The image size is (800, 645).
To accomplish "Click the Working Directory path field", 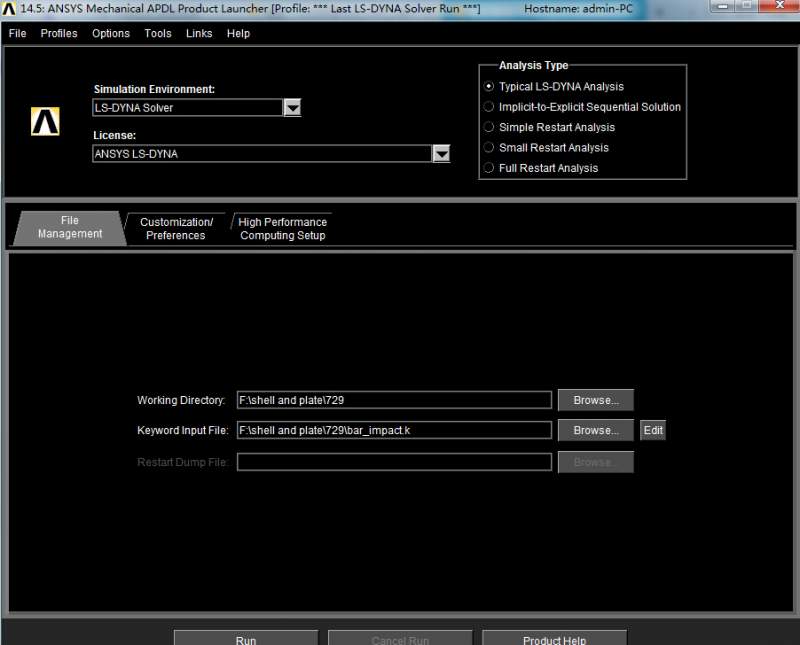I will [x=394, y=400].
